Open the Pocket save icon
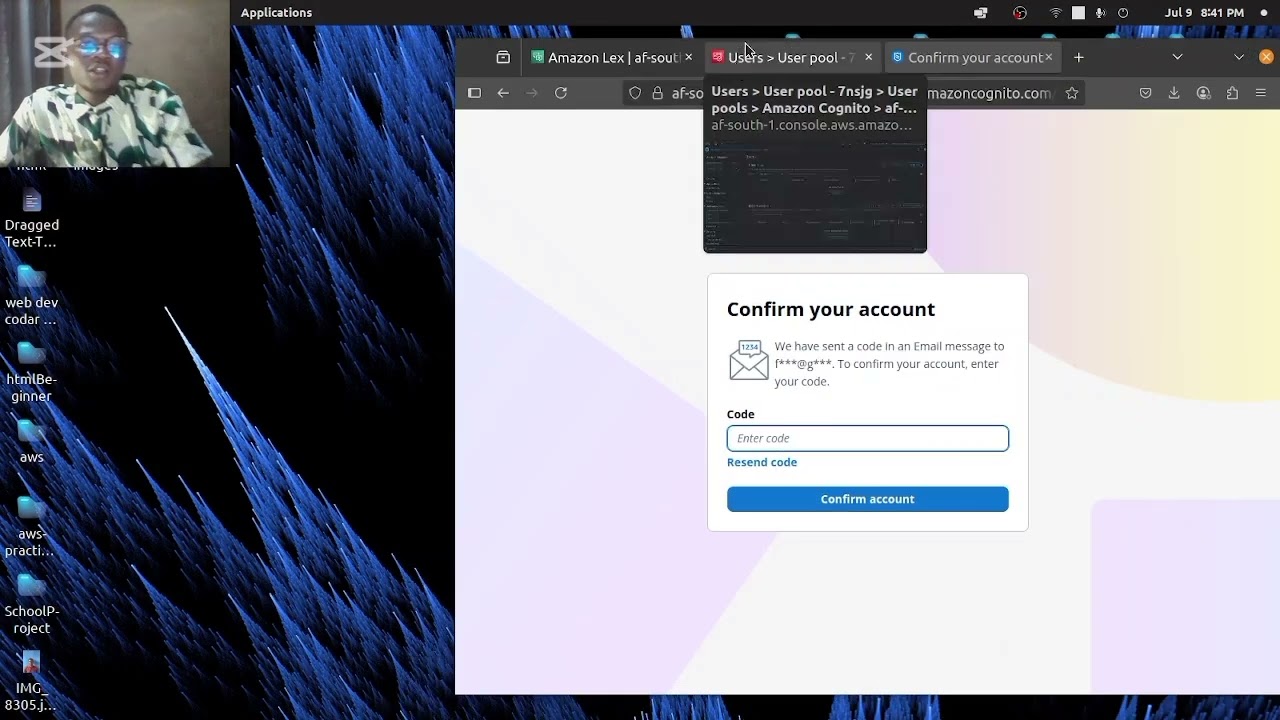Image resolution: width=1280 pixels, height=720 pixels. [1145, 93]
